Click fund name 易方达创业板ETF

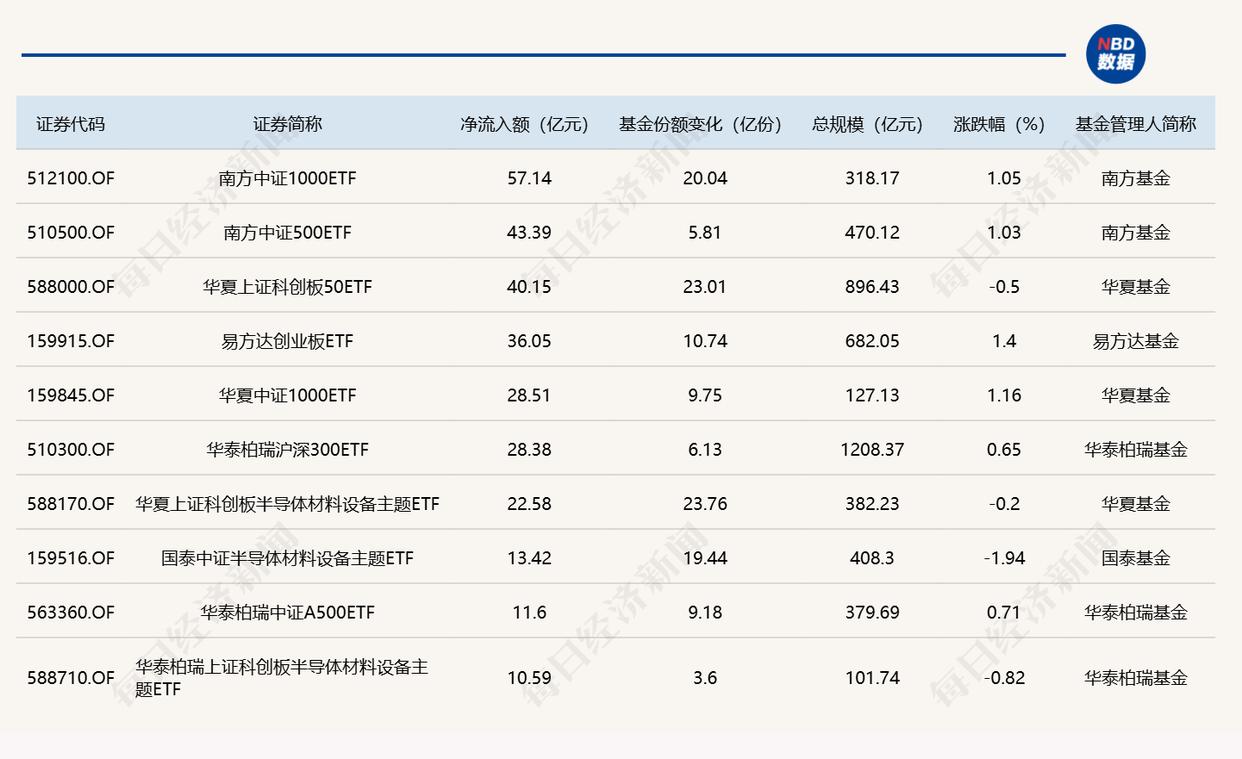(x=287, y=341)
